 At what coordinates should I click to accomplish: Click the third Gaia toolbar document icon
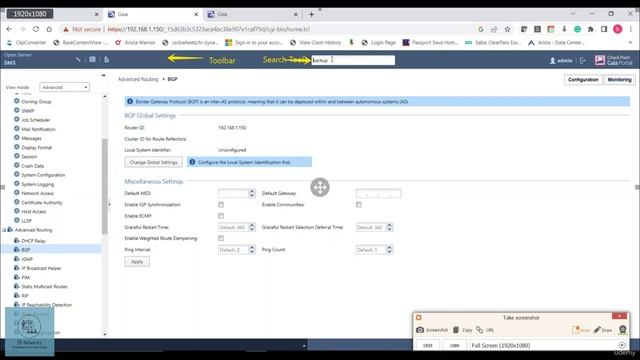click(107, 60)
